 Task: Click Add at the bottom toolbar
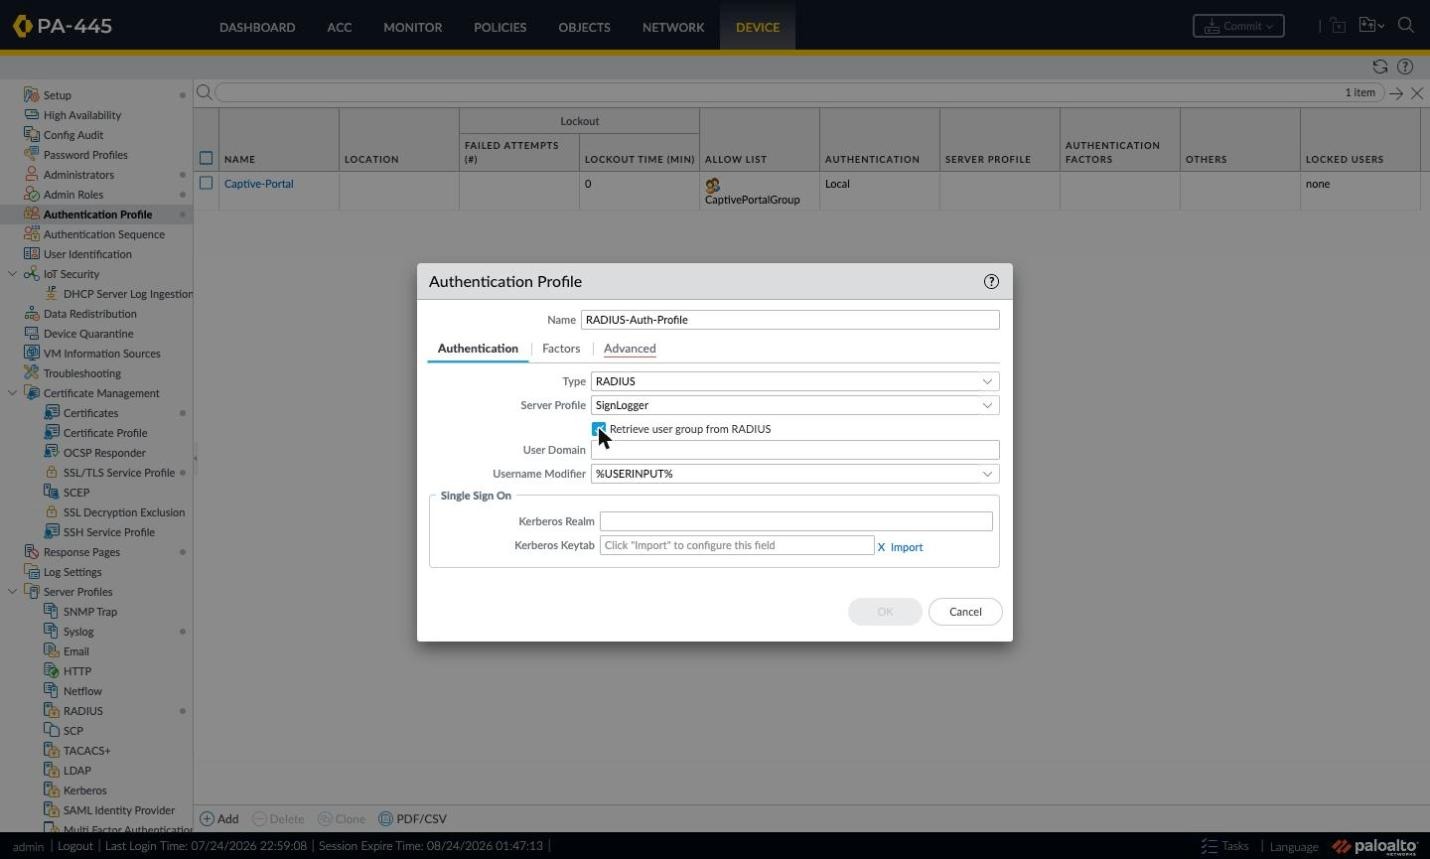pyautogui.click(x=219, y=819)
